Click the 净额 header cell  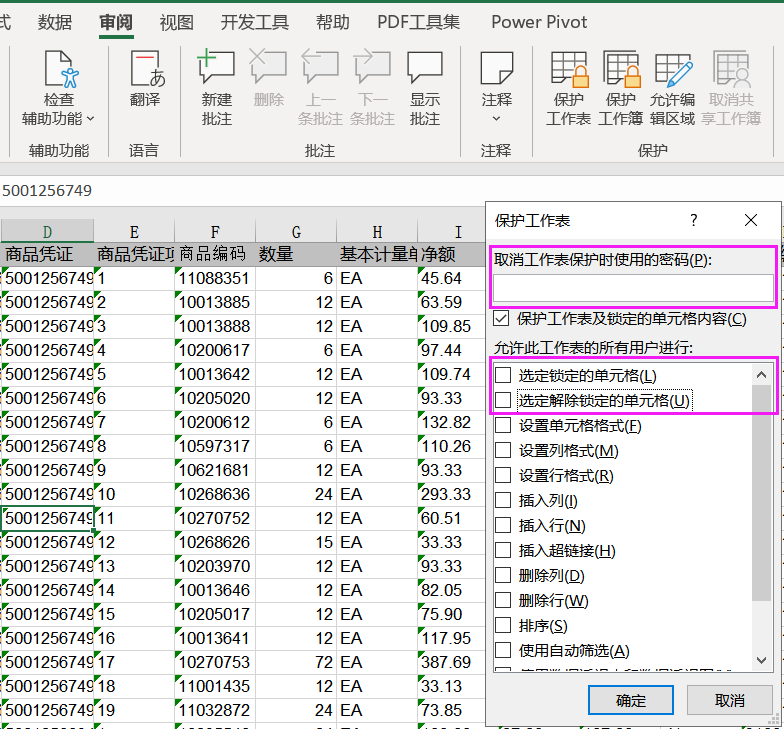[x=452, y=254]
